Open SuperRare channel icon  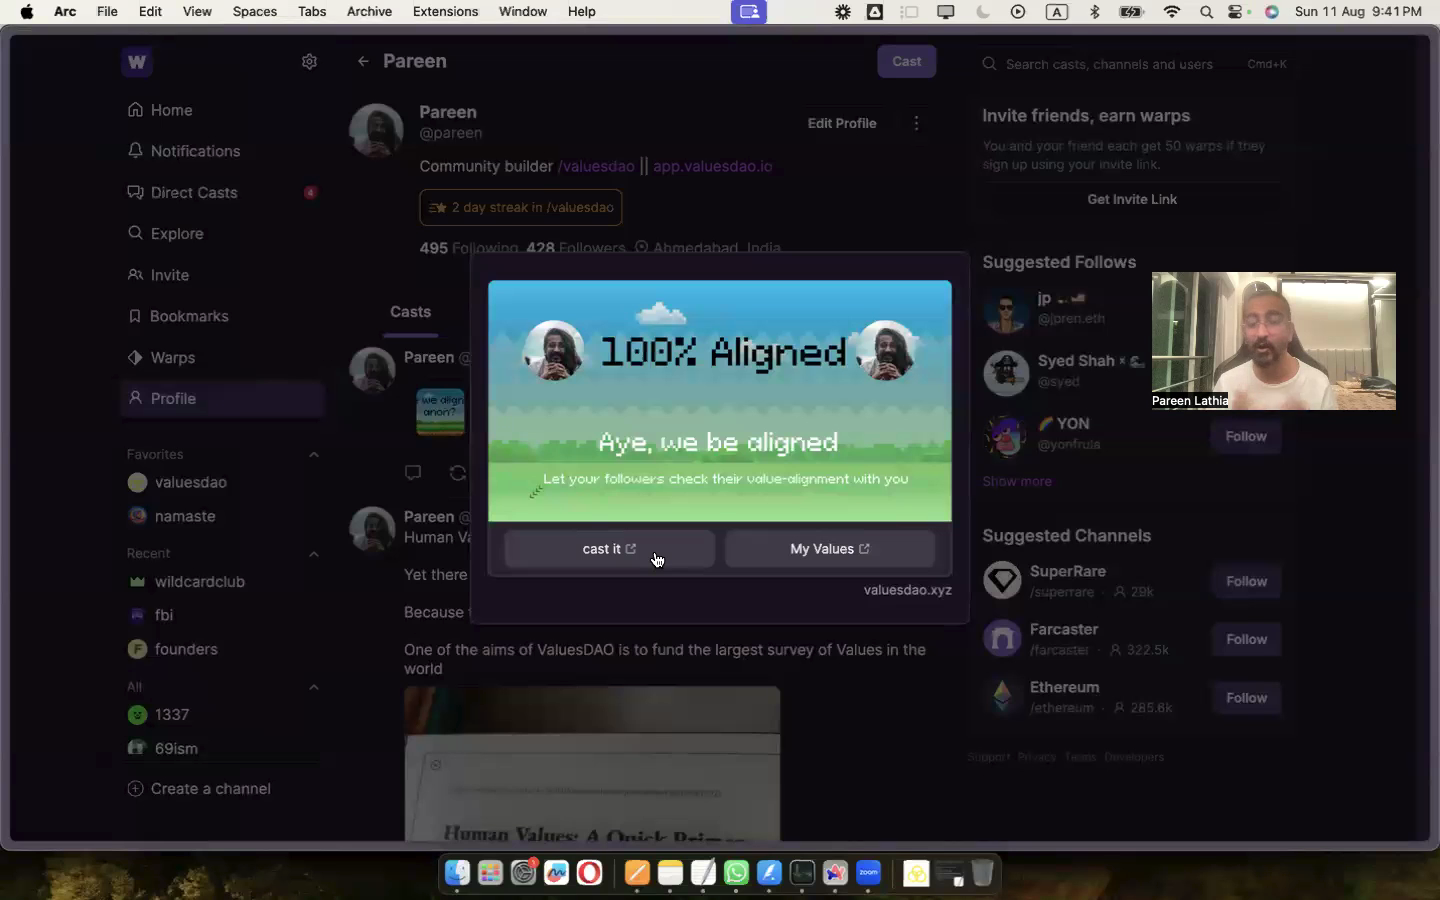click(x=1002, y=581)
